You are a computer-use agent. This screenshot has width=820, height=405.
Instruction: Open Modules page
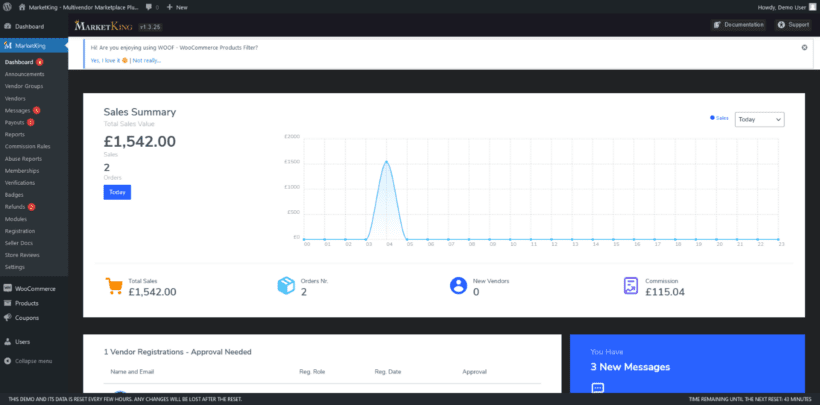click(16, 219)
